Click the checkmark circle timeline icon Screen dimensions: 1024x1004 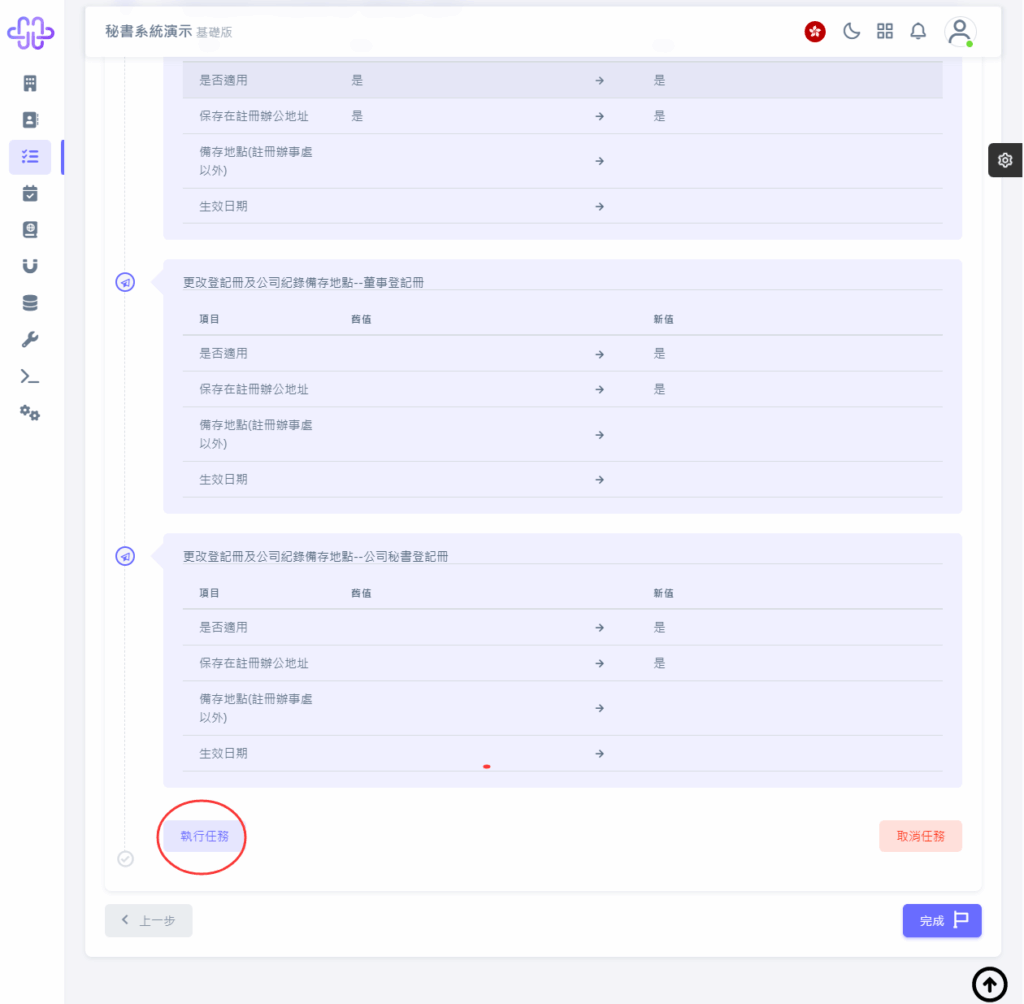tap(125, 858)
